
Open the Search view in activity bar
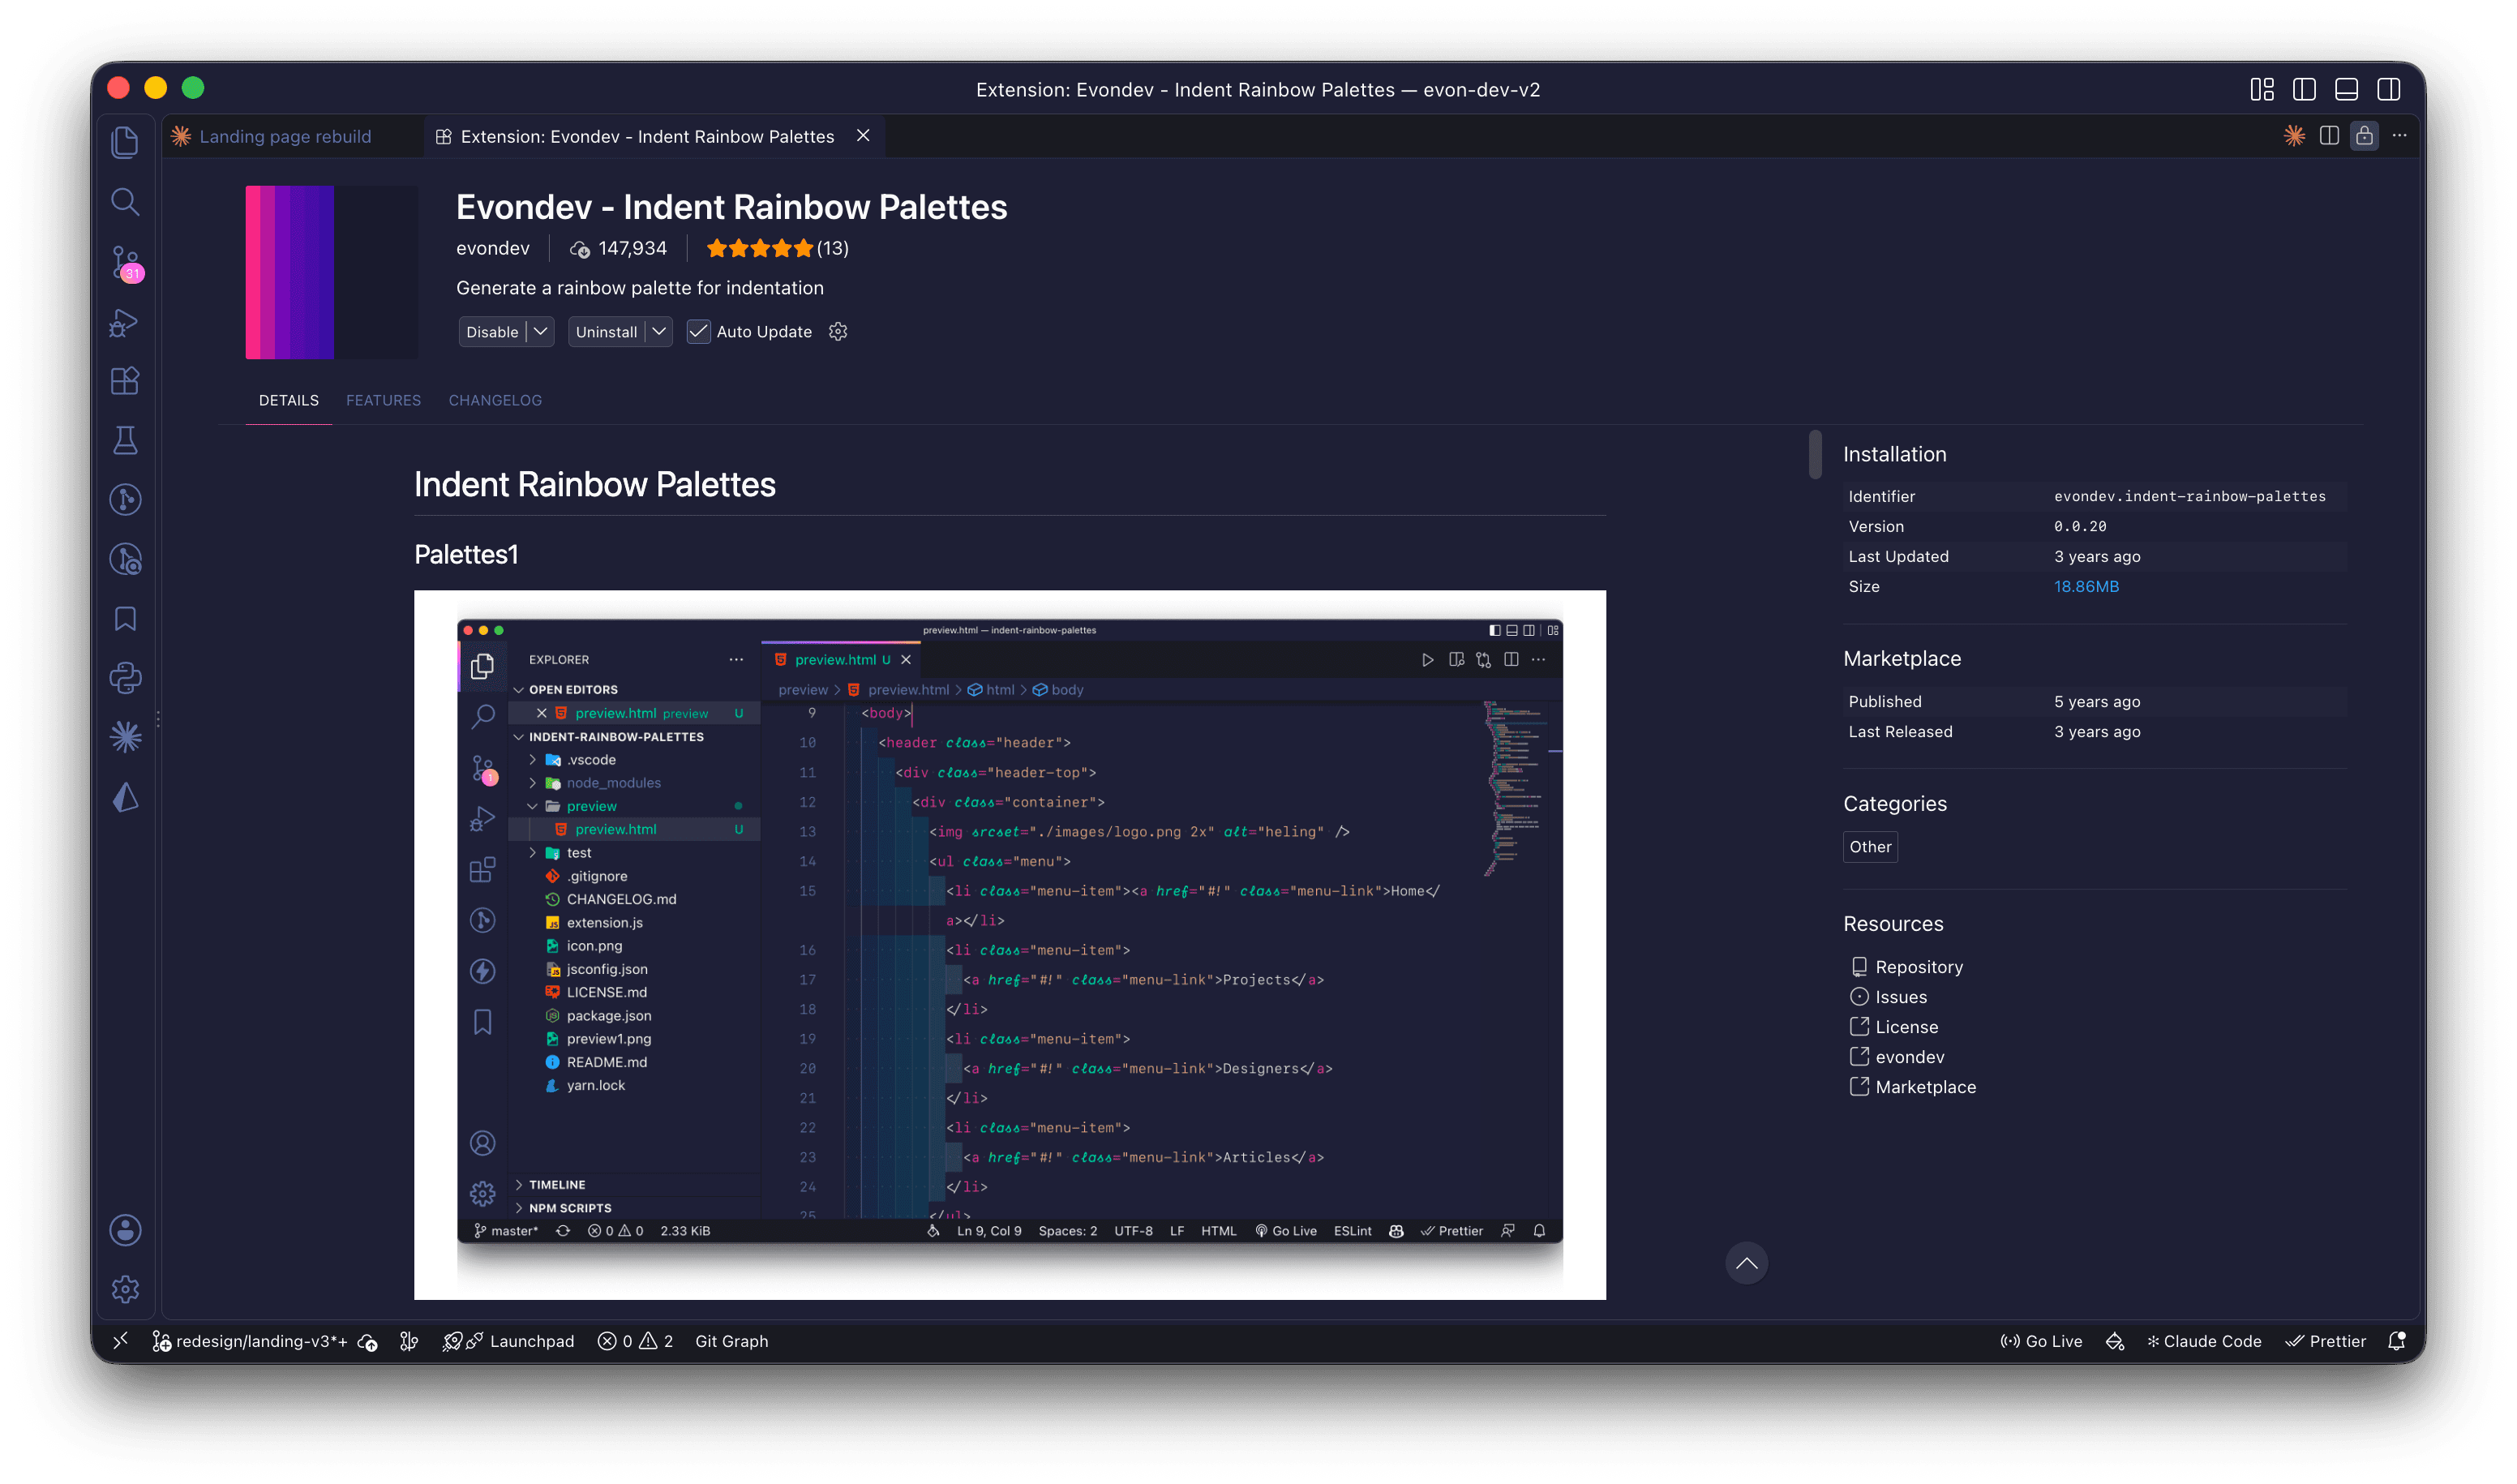(125, 202)
